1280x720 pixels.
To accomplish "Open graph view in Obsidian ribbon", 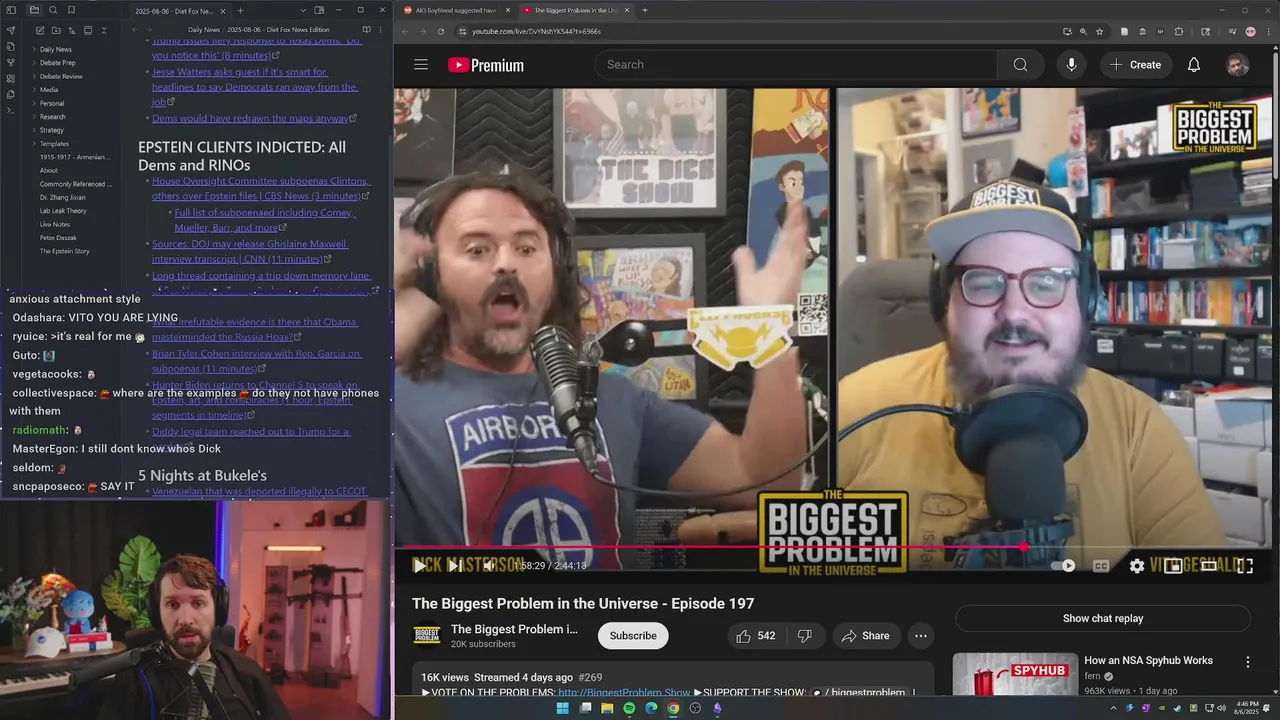I will click(11, 62).
